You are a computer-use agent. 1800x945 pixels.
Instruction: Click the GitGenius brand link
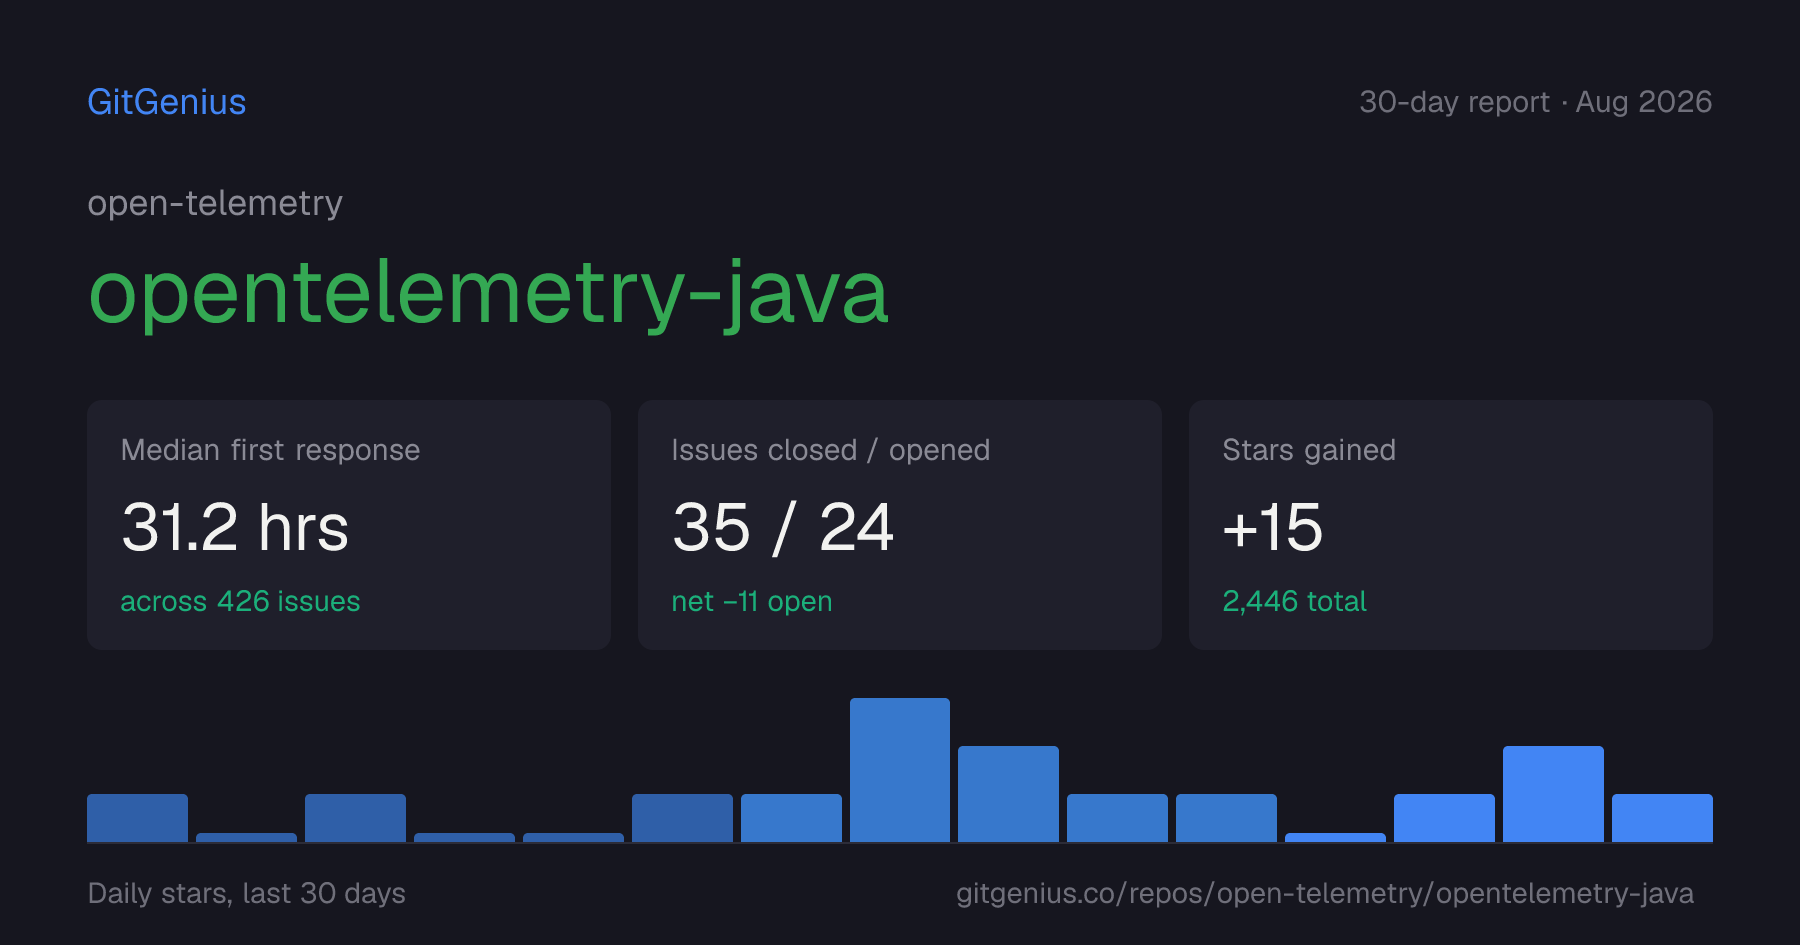click(x=167, y=102)
